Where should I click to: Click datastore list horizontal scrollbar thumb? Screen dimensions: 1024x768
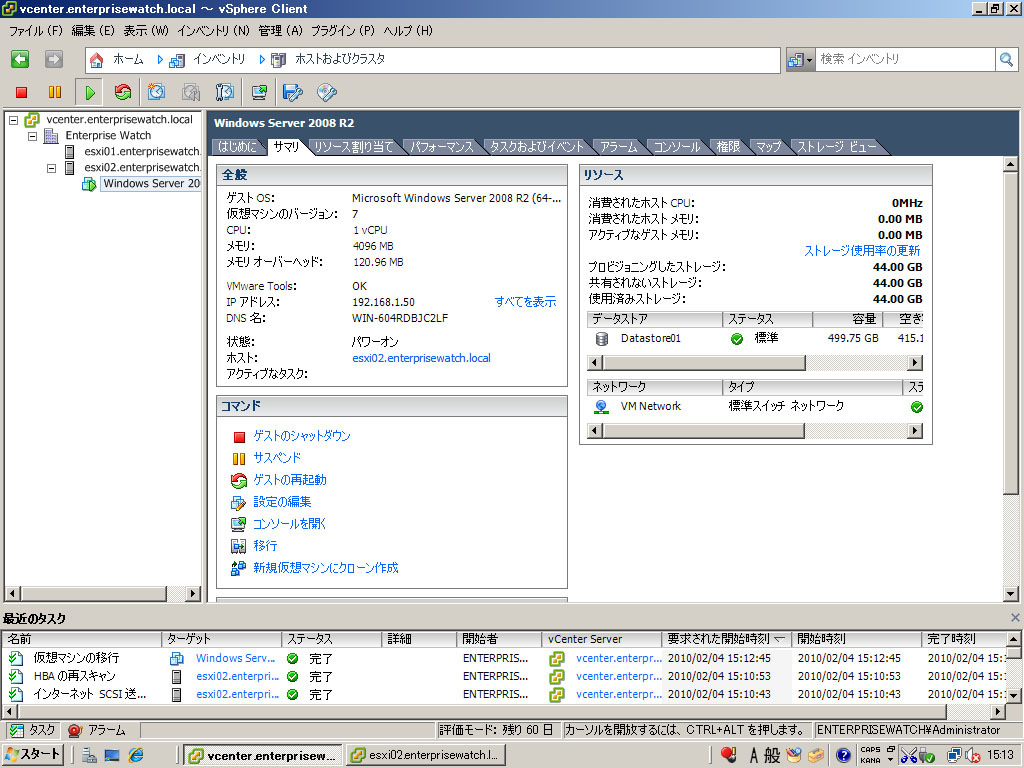pos(704,362)
